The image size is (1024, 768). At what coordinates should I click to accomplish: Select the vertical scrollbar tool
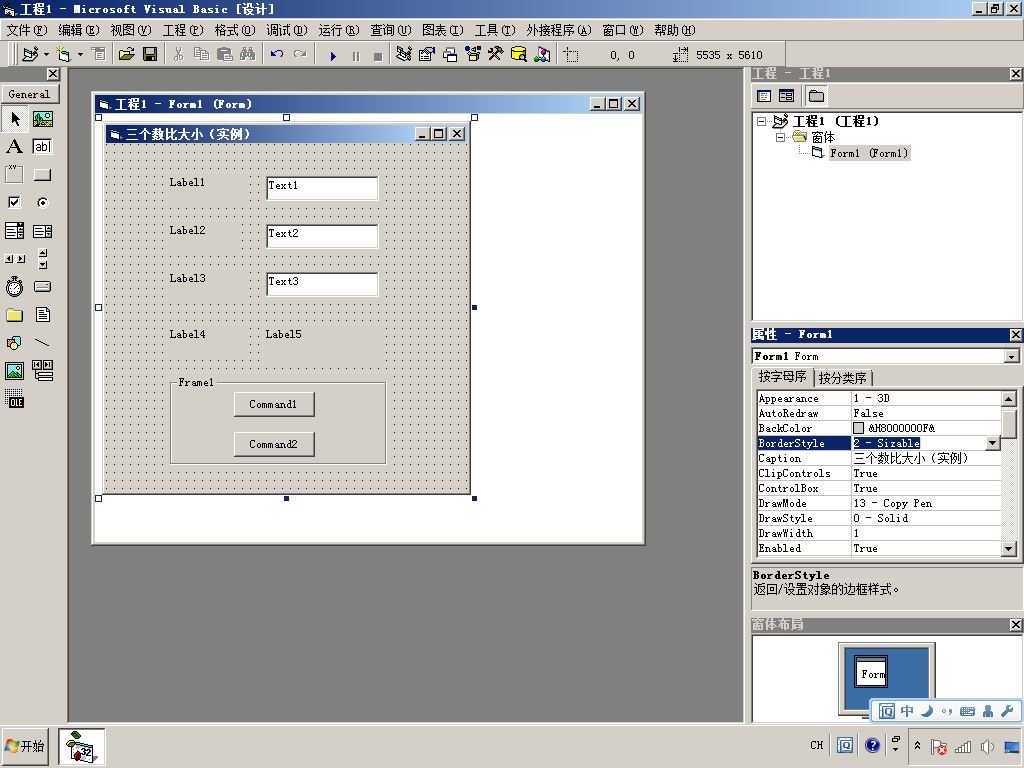[42, 259]
